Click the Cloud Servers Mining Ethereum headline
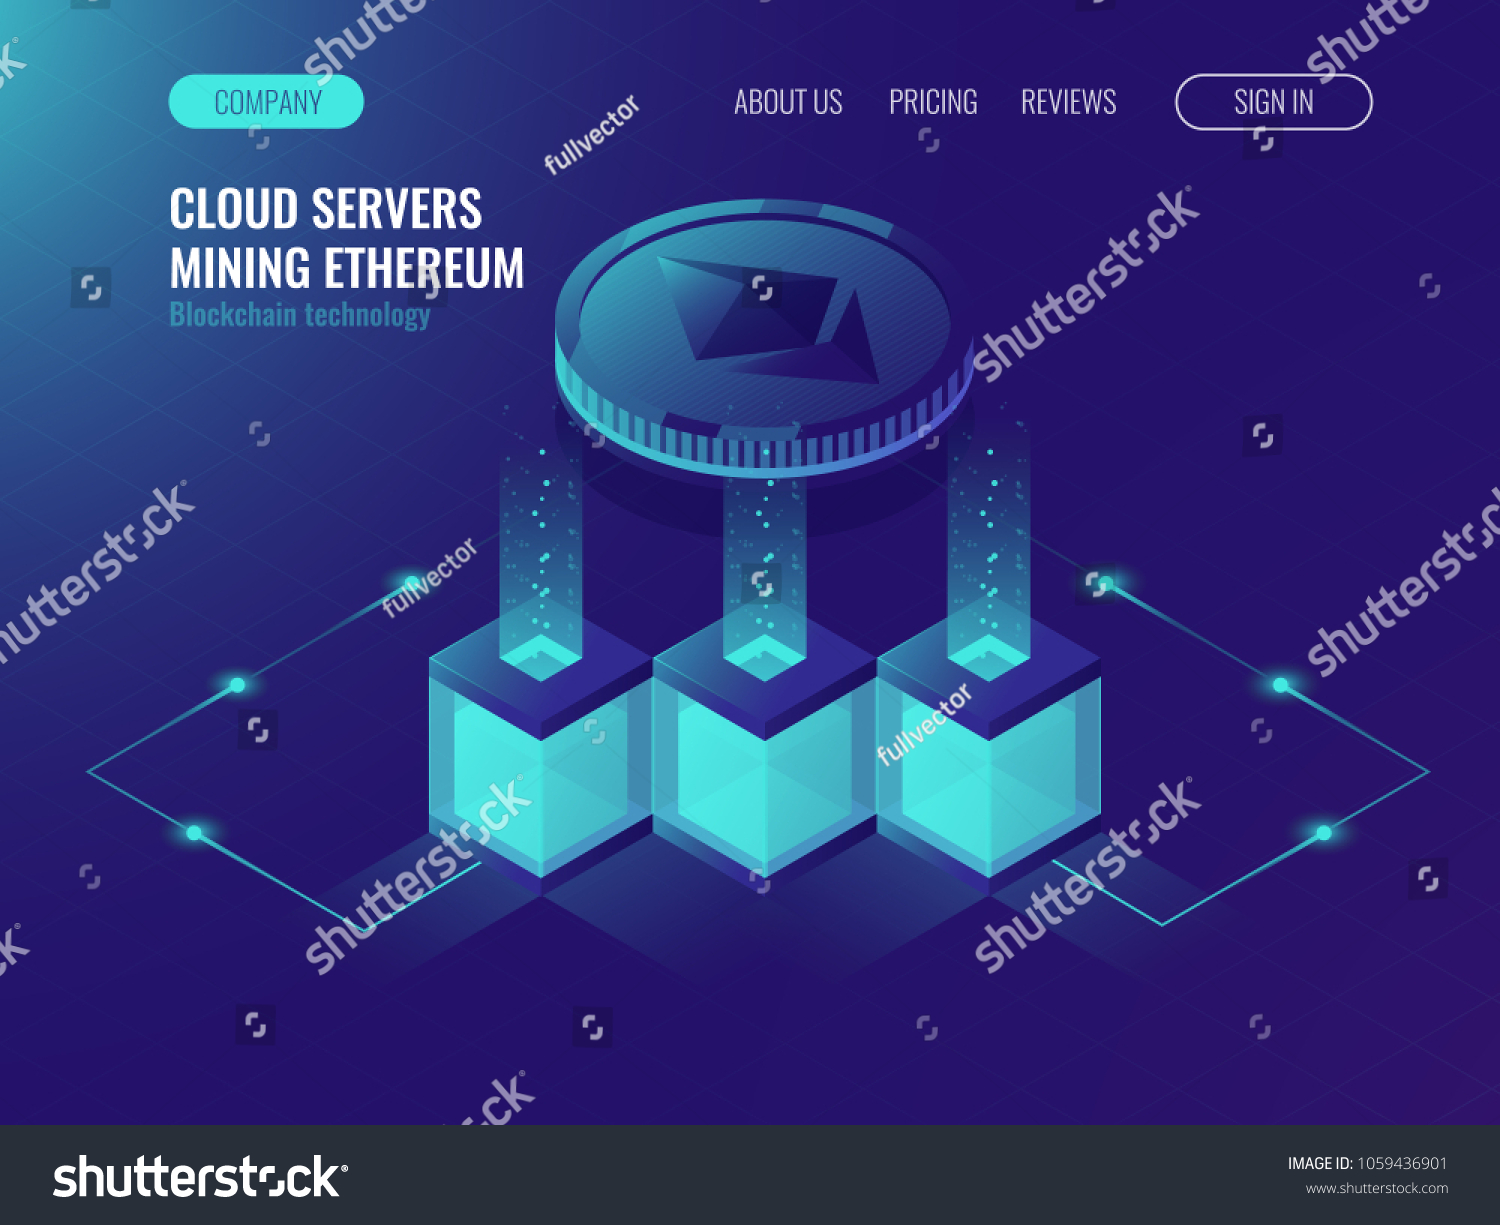 point(346,238)
